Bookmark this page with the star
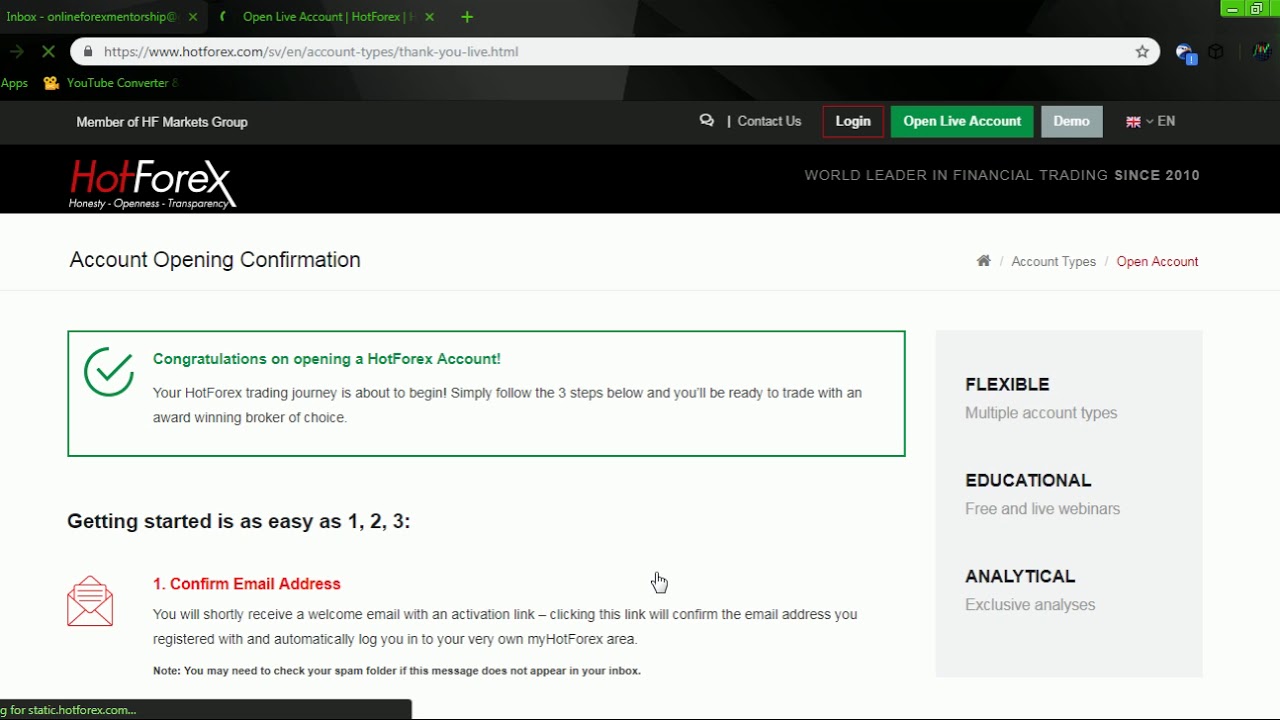Image resolution: width=1280 pixels, height=720 pixels. (x=1142, y=52)
